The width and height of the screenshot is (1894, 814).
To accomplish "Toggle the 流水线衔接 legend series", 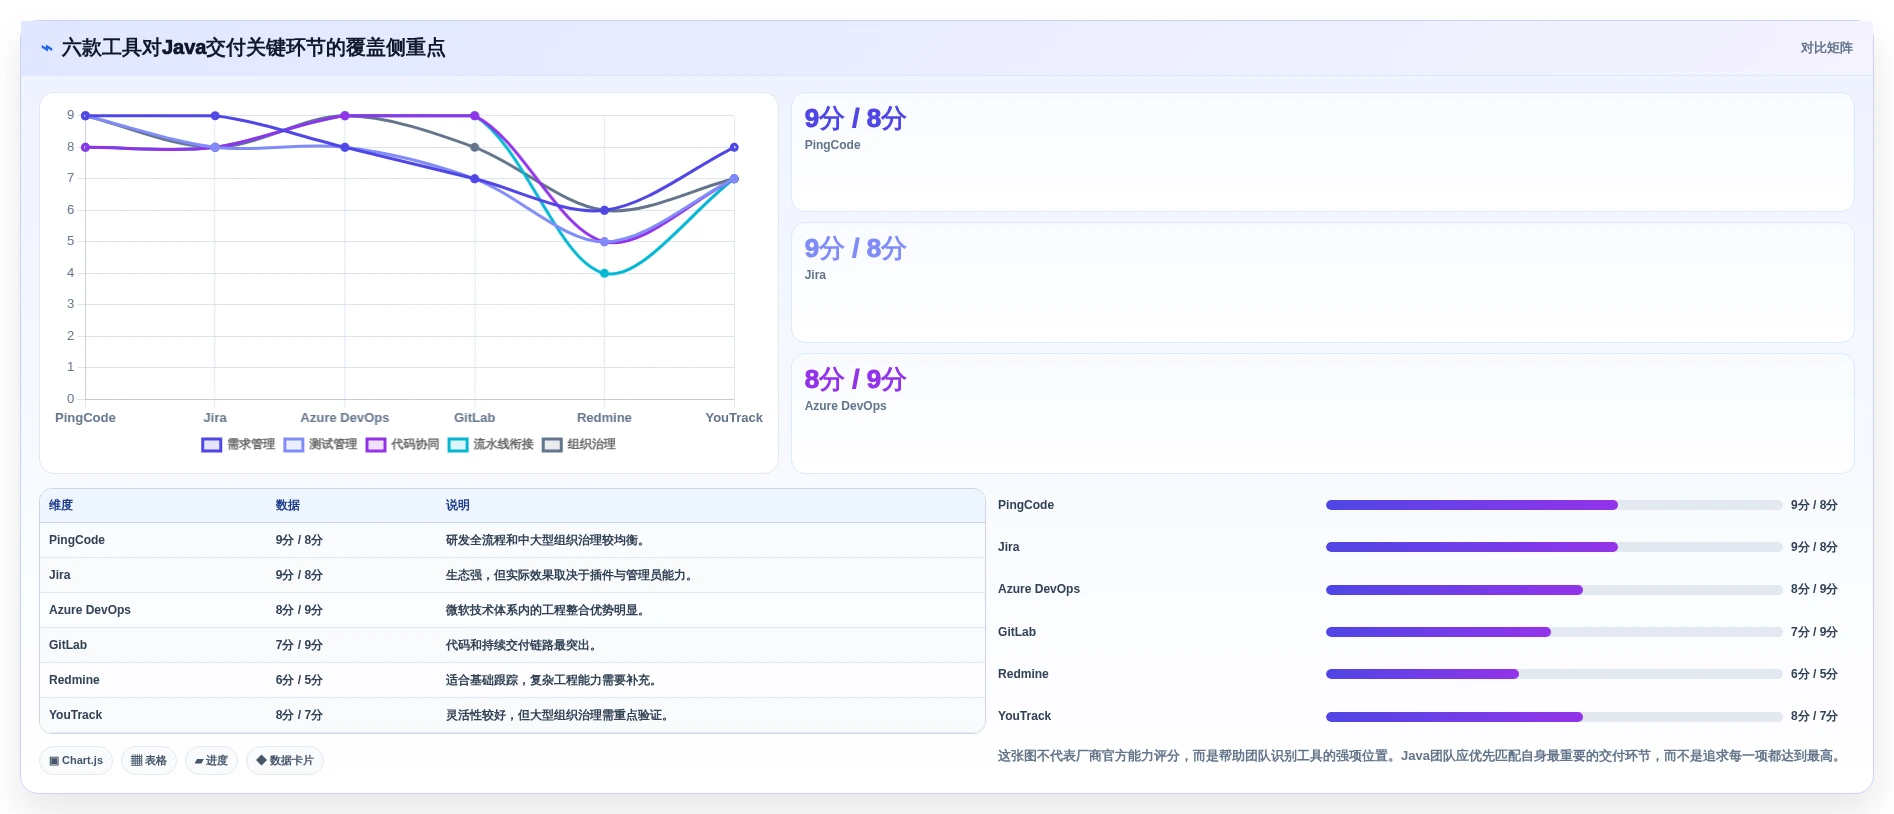I will (x=490, y=445).
